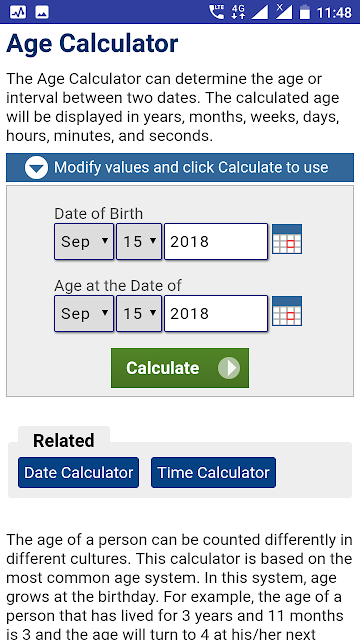Tap the activity monitor icon in status bar
The width and height of the screenshot is (360, 640).
18,12
